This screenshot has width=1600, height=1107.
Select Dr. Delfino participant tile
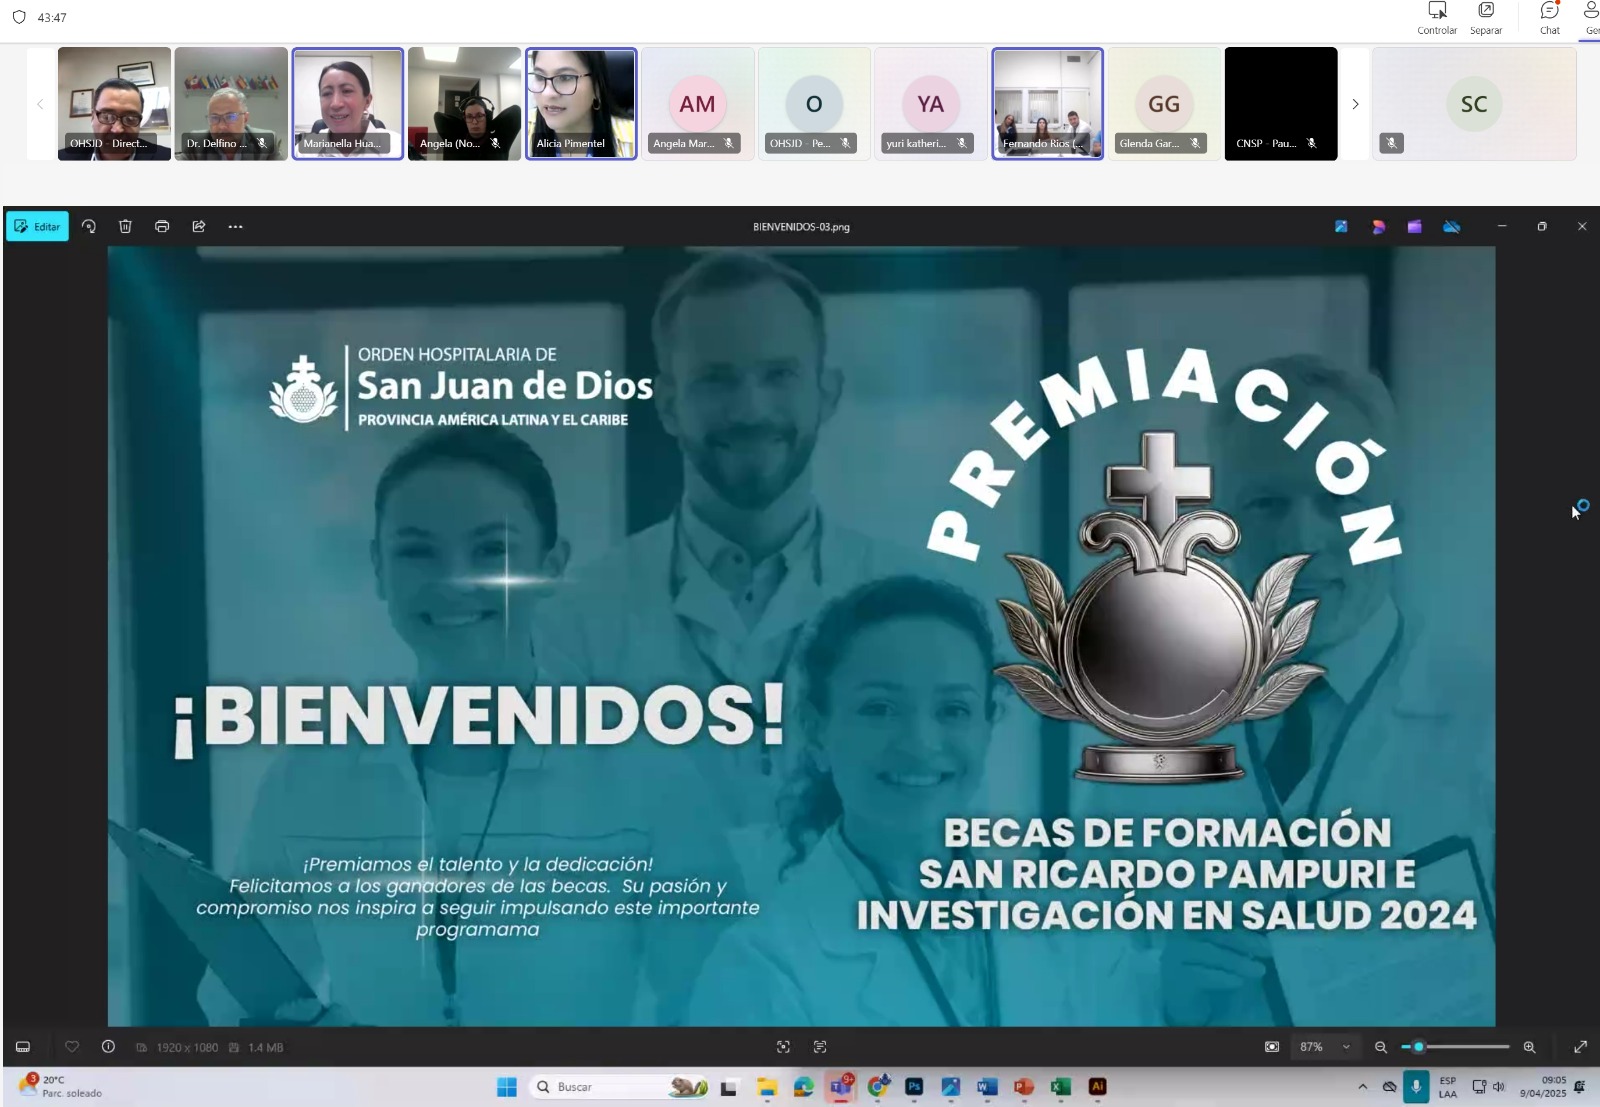click(231, 104)
